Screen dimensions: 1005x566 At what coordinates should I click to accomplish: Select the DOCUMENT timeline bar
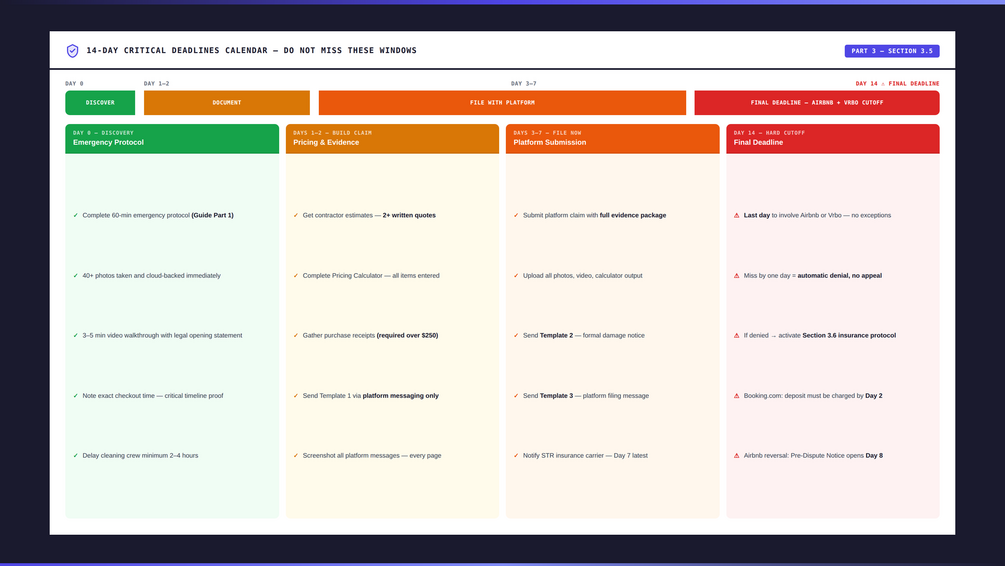pyautogui.click(x=227, y=103)
